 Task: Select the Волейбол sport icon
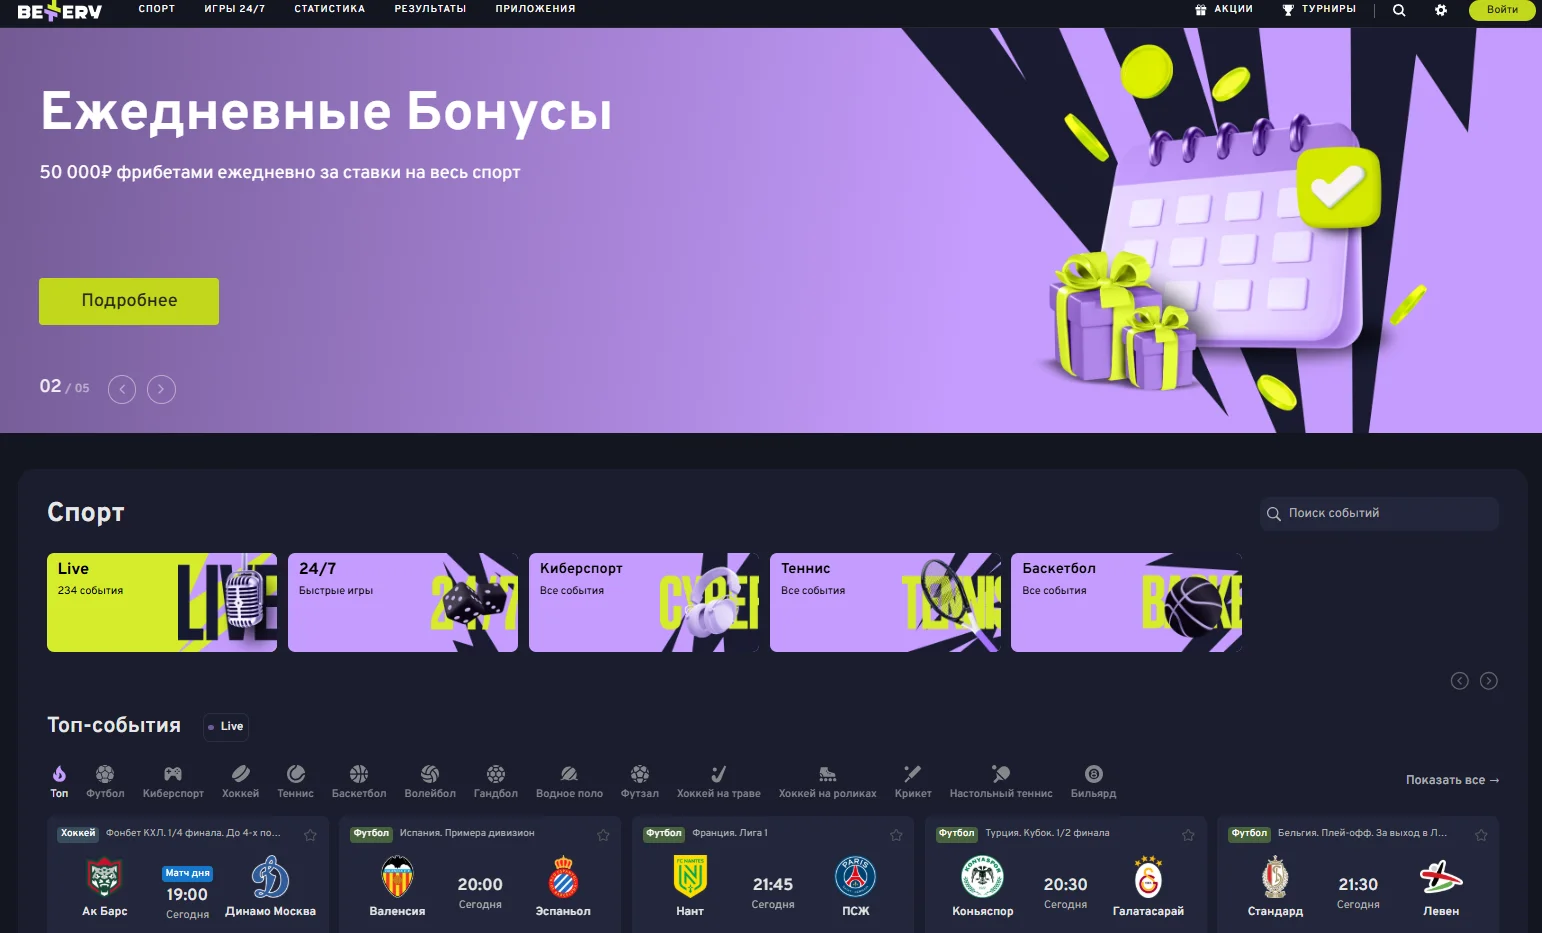click(429, 775)
